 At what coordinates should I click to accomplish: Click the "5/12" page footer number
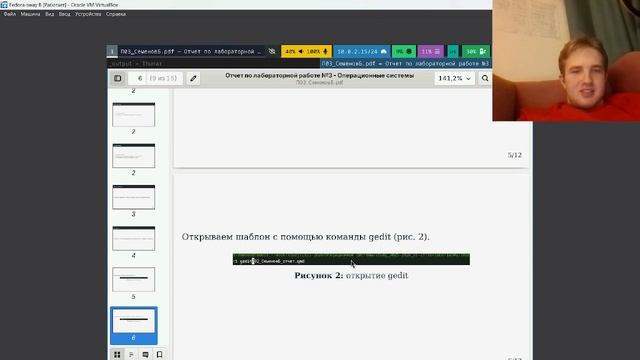point(515,155)
